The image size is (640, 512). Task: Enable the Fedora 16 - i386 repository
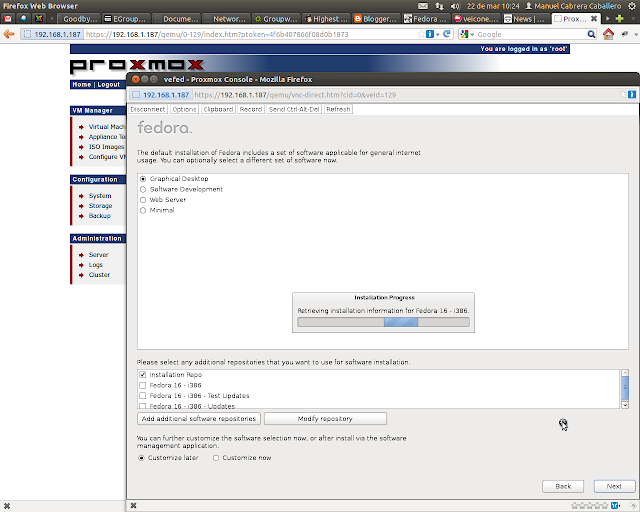click(142, 385)
